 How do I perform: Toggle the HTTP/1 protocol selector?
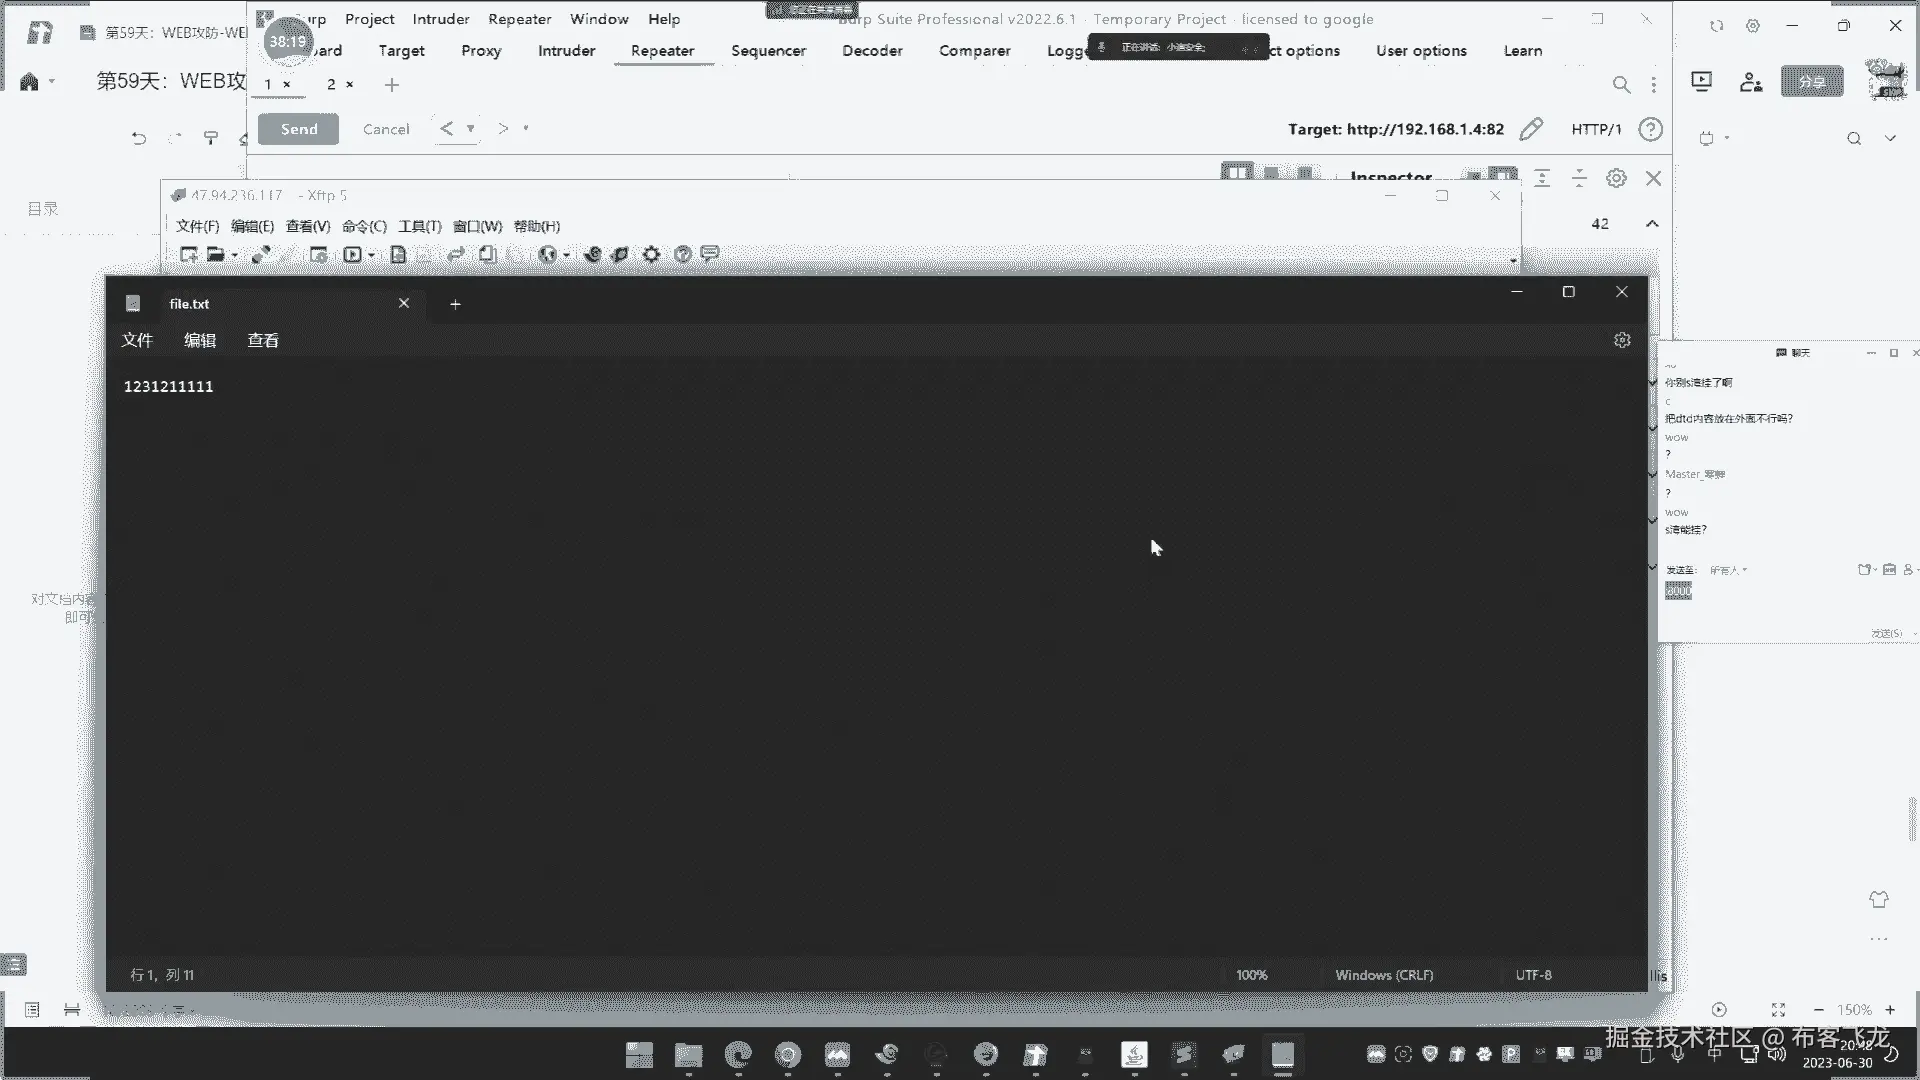tap(1596, 129)
